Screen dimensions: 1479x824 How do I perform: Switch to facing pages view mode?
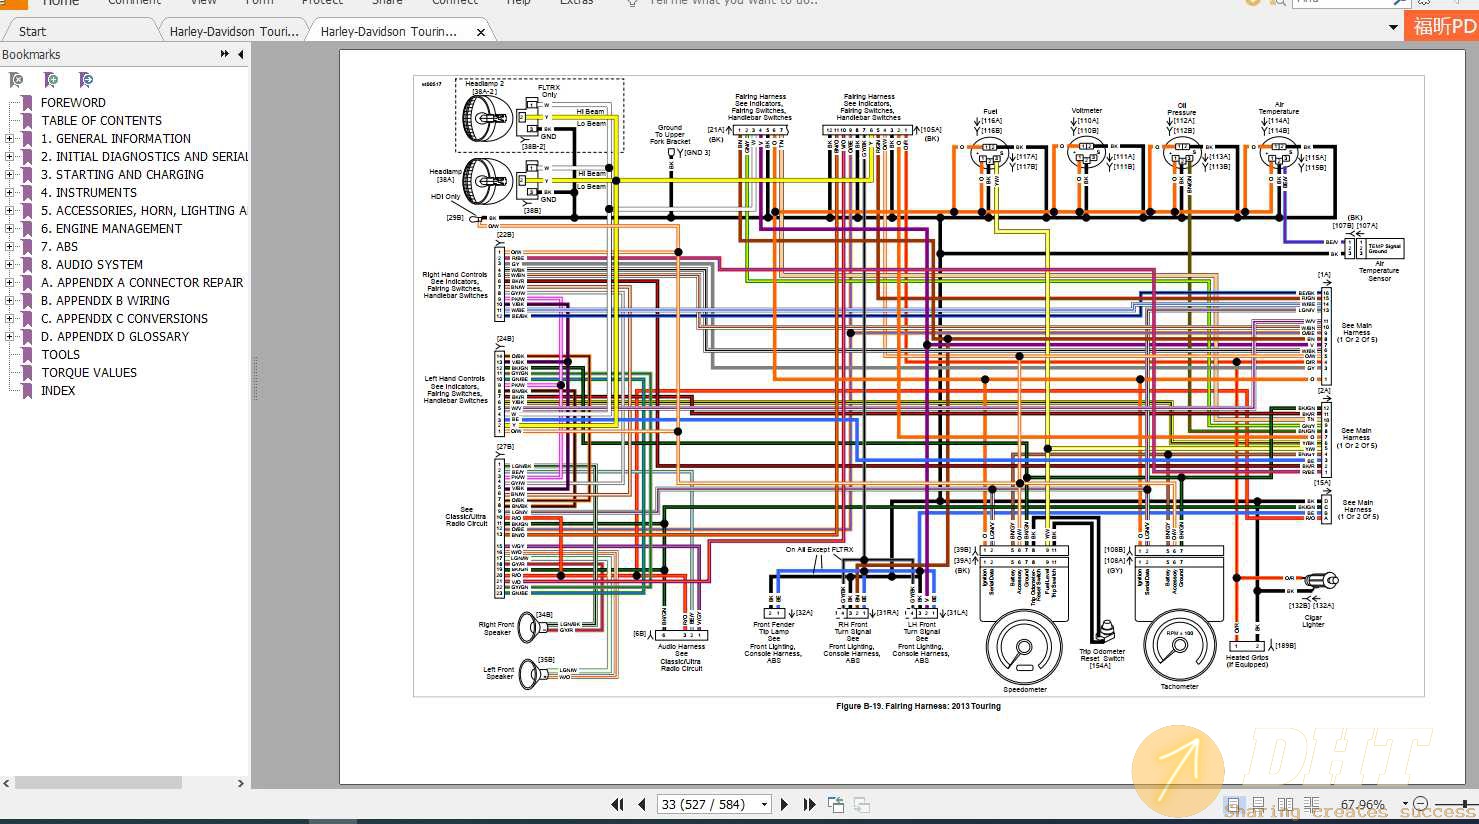[x=1286, y=804]
